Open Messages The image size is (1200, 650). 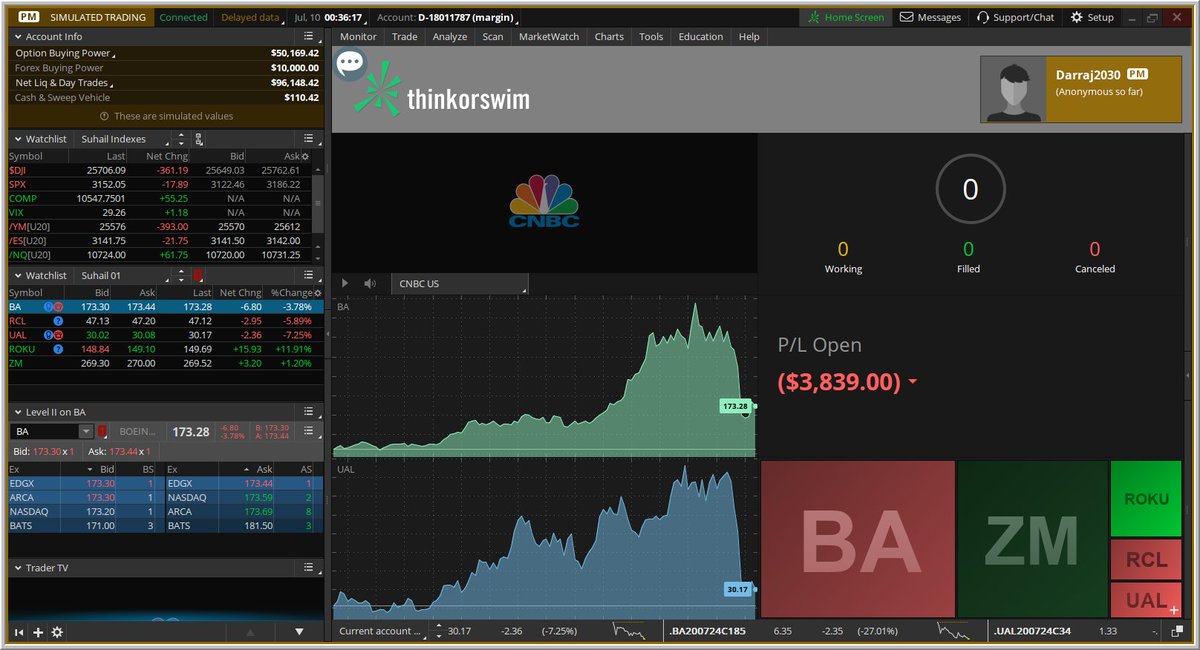(x=930, y=17)
